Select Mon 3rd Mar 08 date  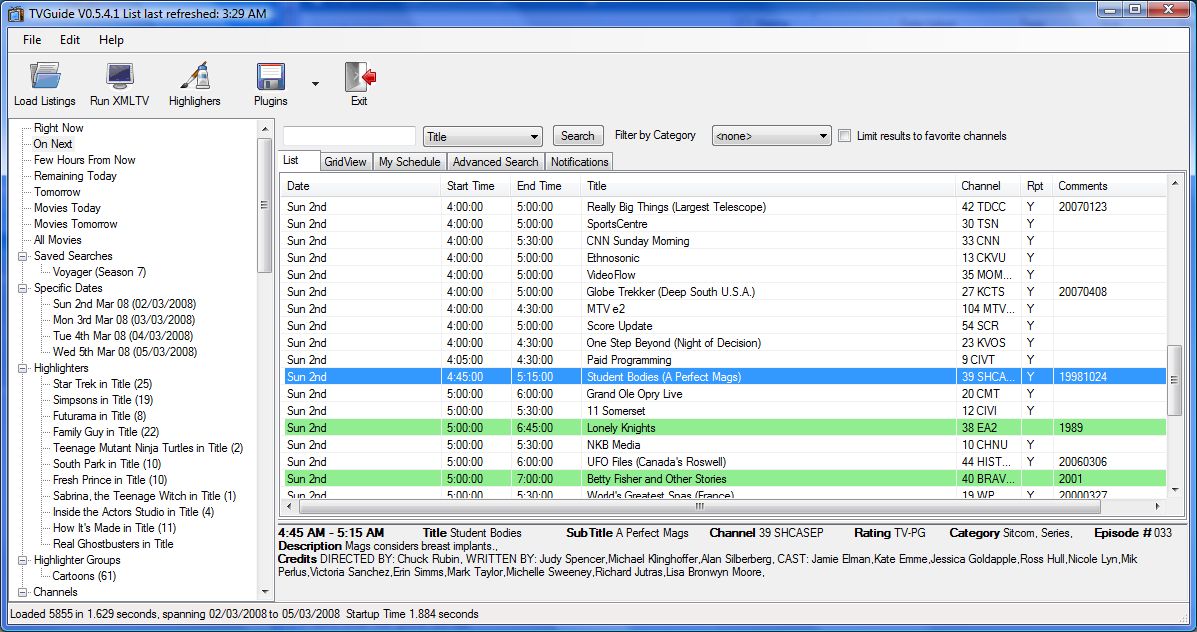click(124, 321)
